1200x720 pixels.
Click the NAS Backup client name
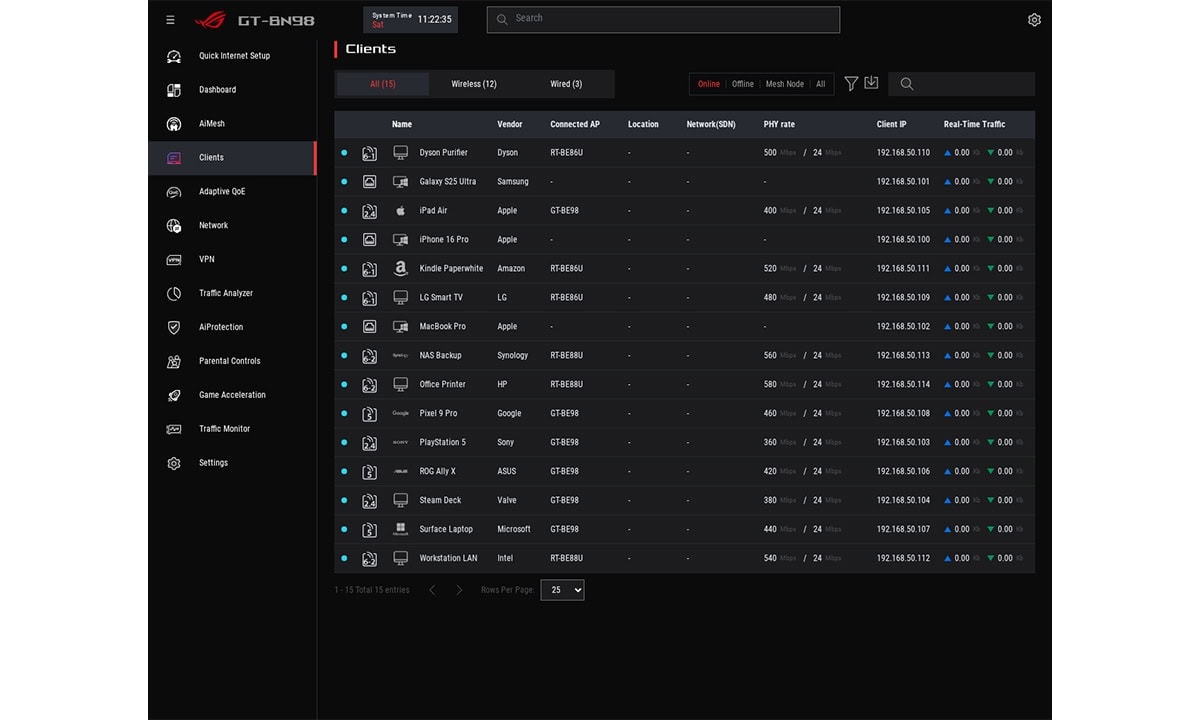pos(441,356)
